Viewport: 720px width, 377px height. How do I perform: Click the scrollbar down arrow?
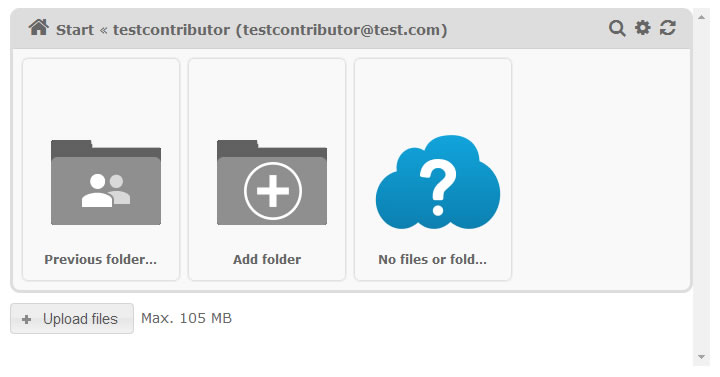point(701,357)
